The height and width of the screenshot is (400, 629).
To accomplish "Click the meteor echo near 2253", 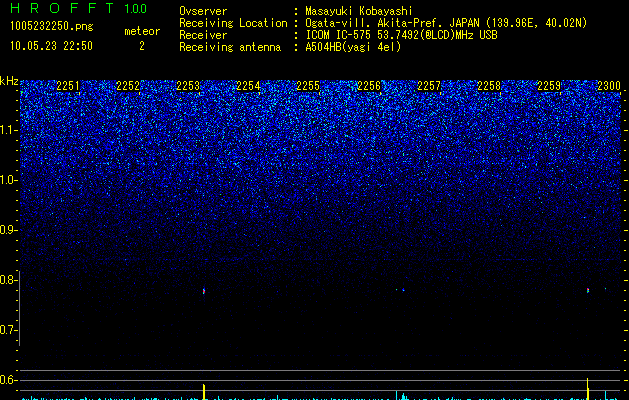I will (x=204, y=291).
